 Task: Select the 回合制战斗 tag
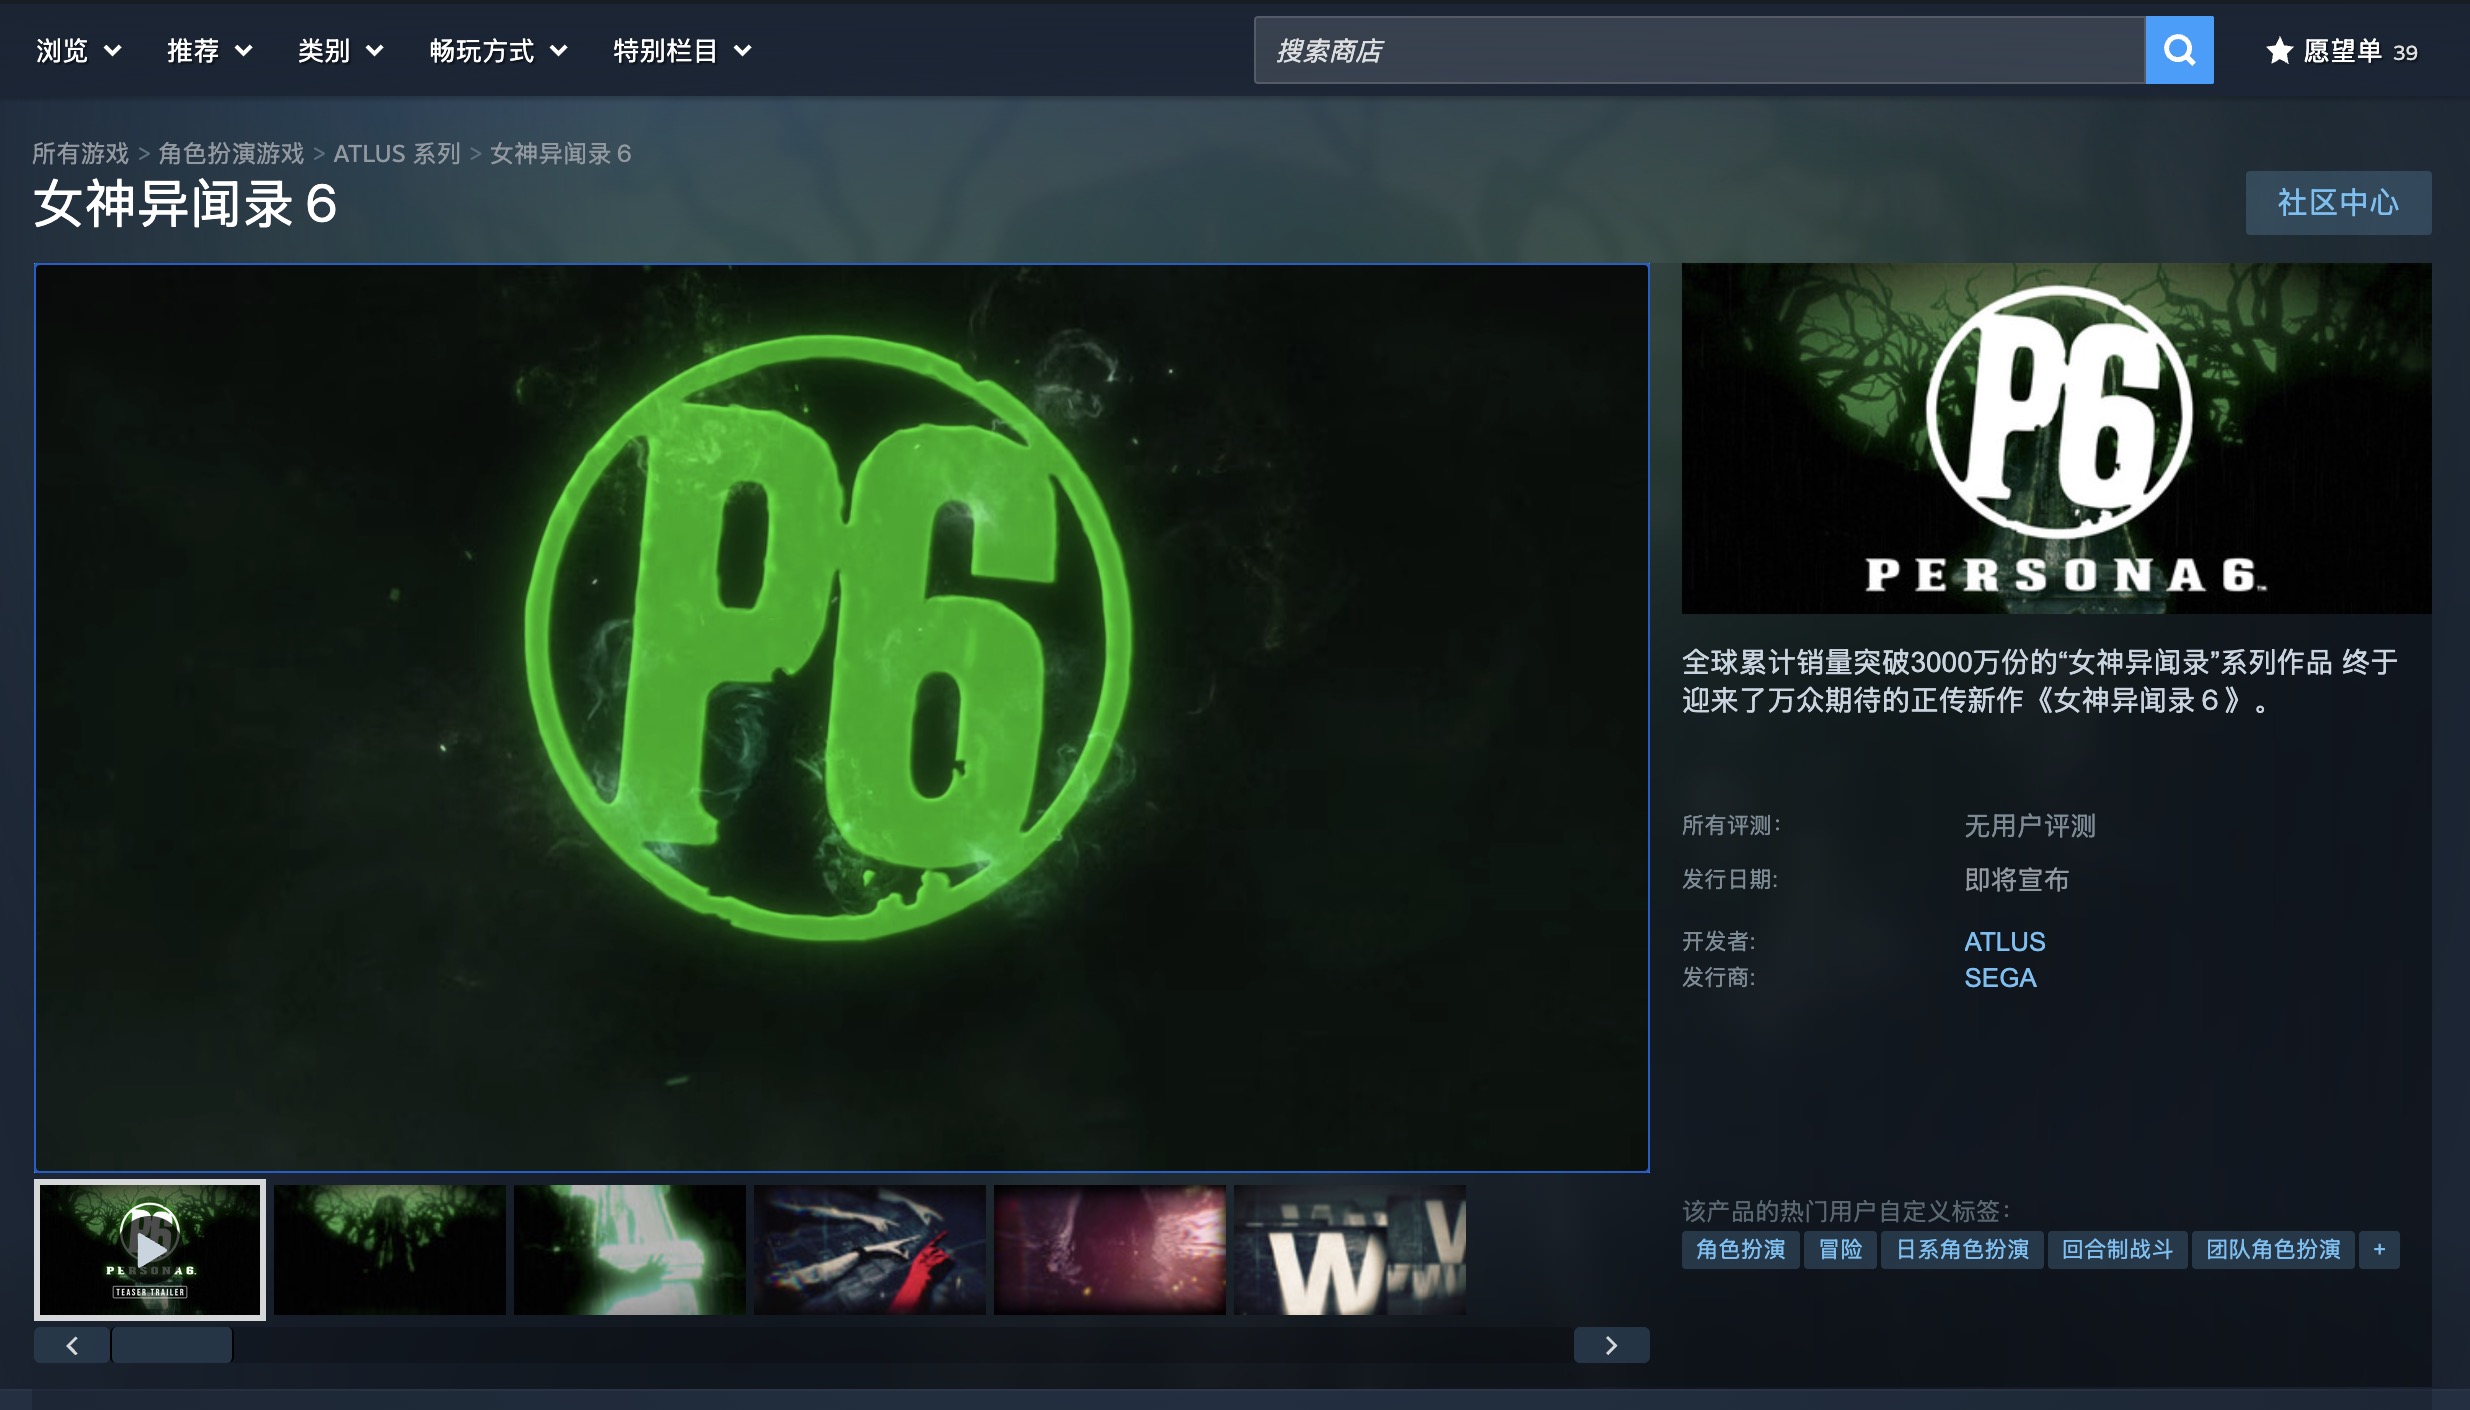click(x=2117, y=1249)
